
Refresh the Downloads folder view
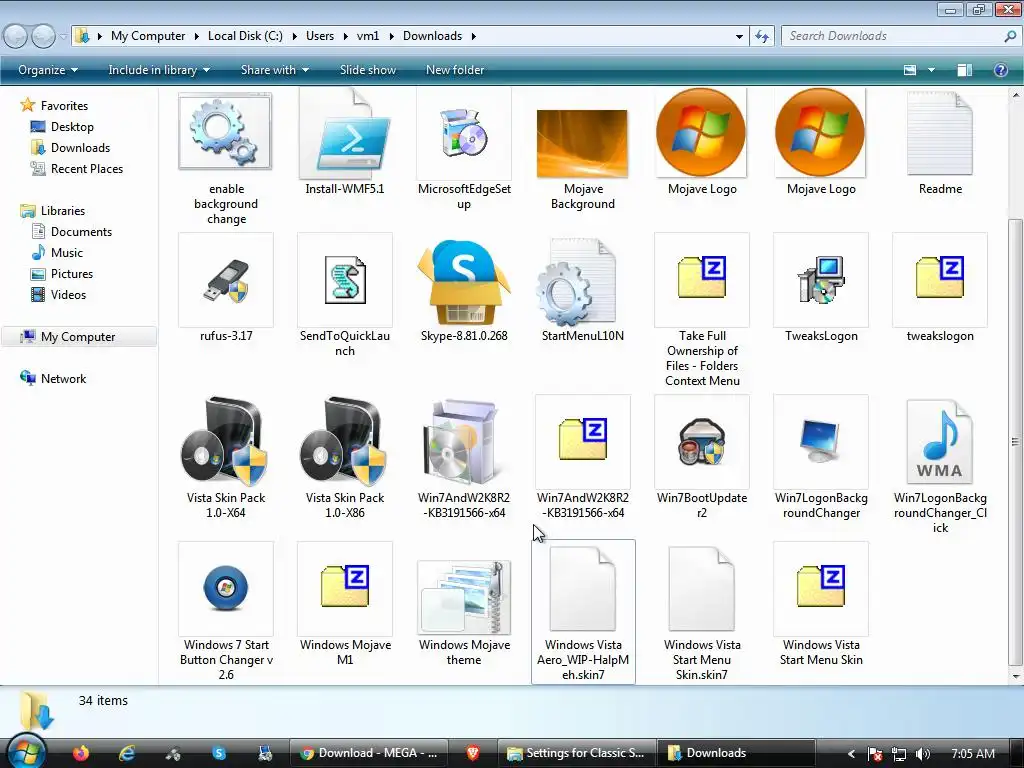761,36
